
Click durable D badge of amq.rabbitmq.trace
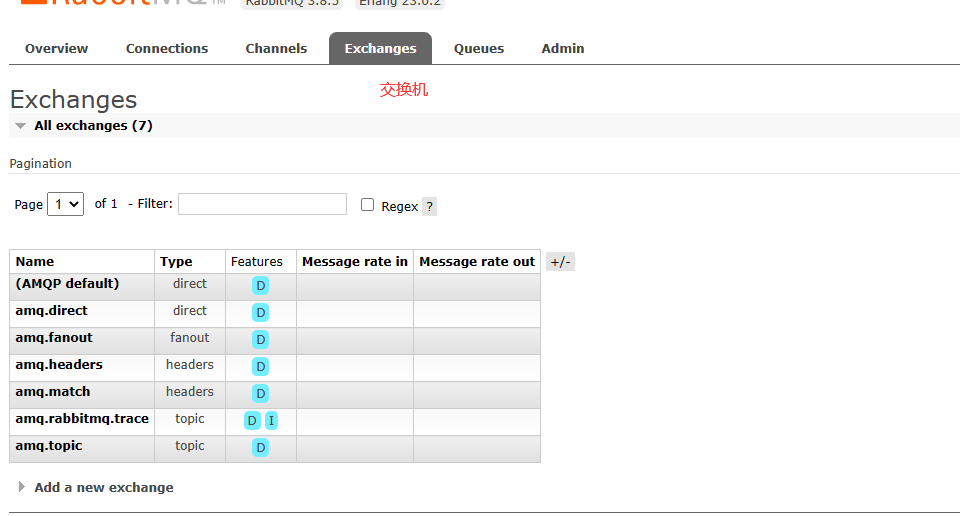pos(252,421)
